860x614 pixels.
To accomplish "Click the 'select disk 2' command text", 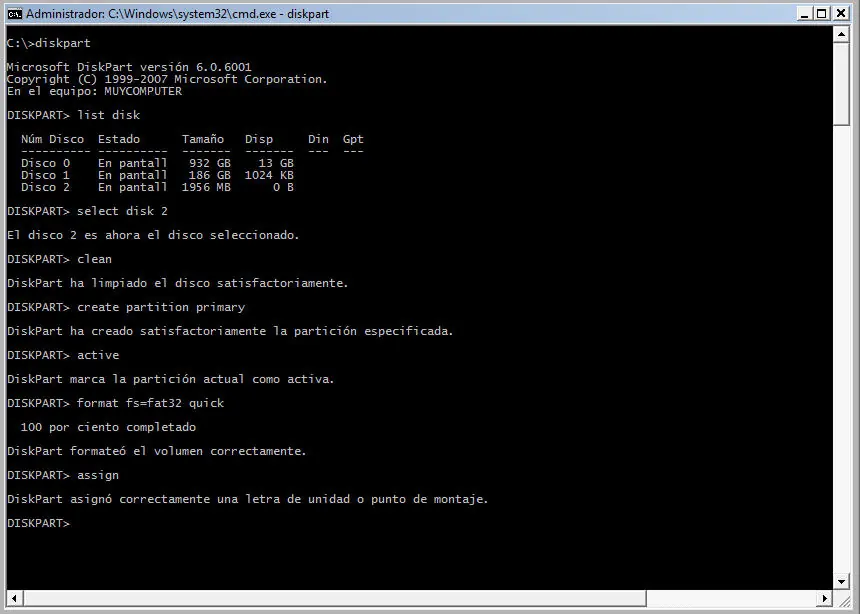I will [122, 211].
